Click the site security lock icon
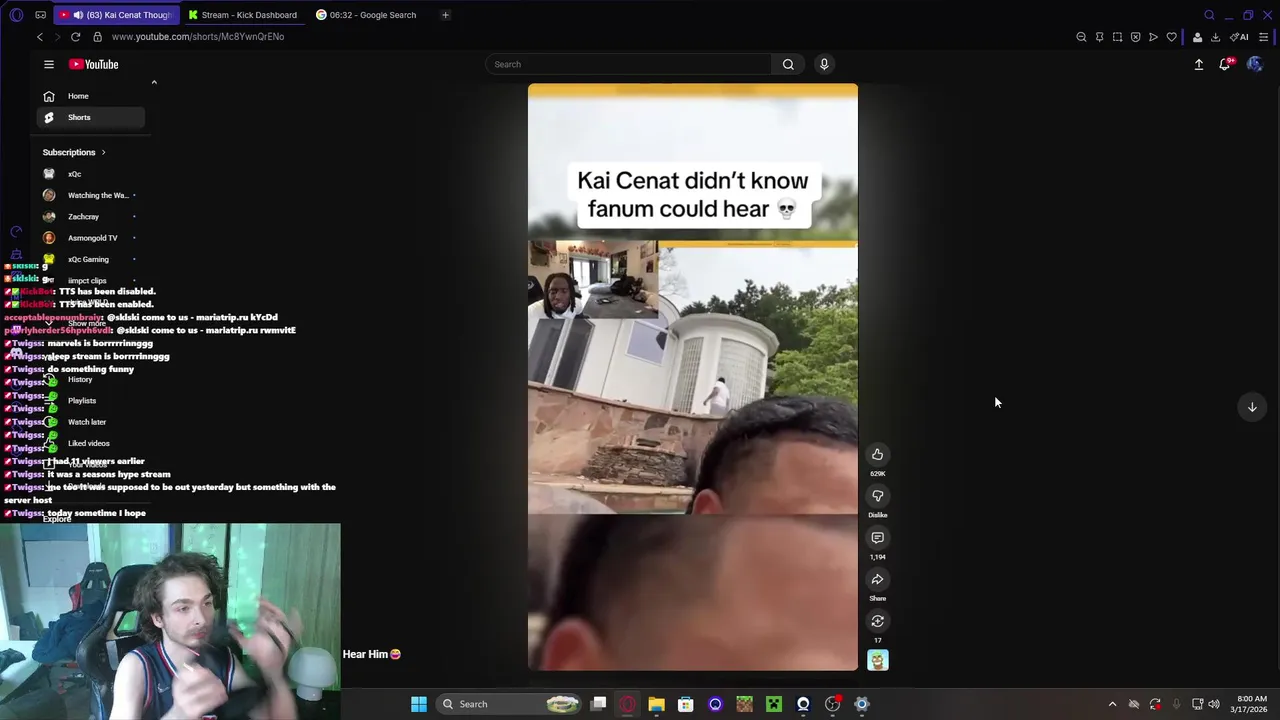 tap(97, 37)
